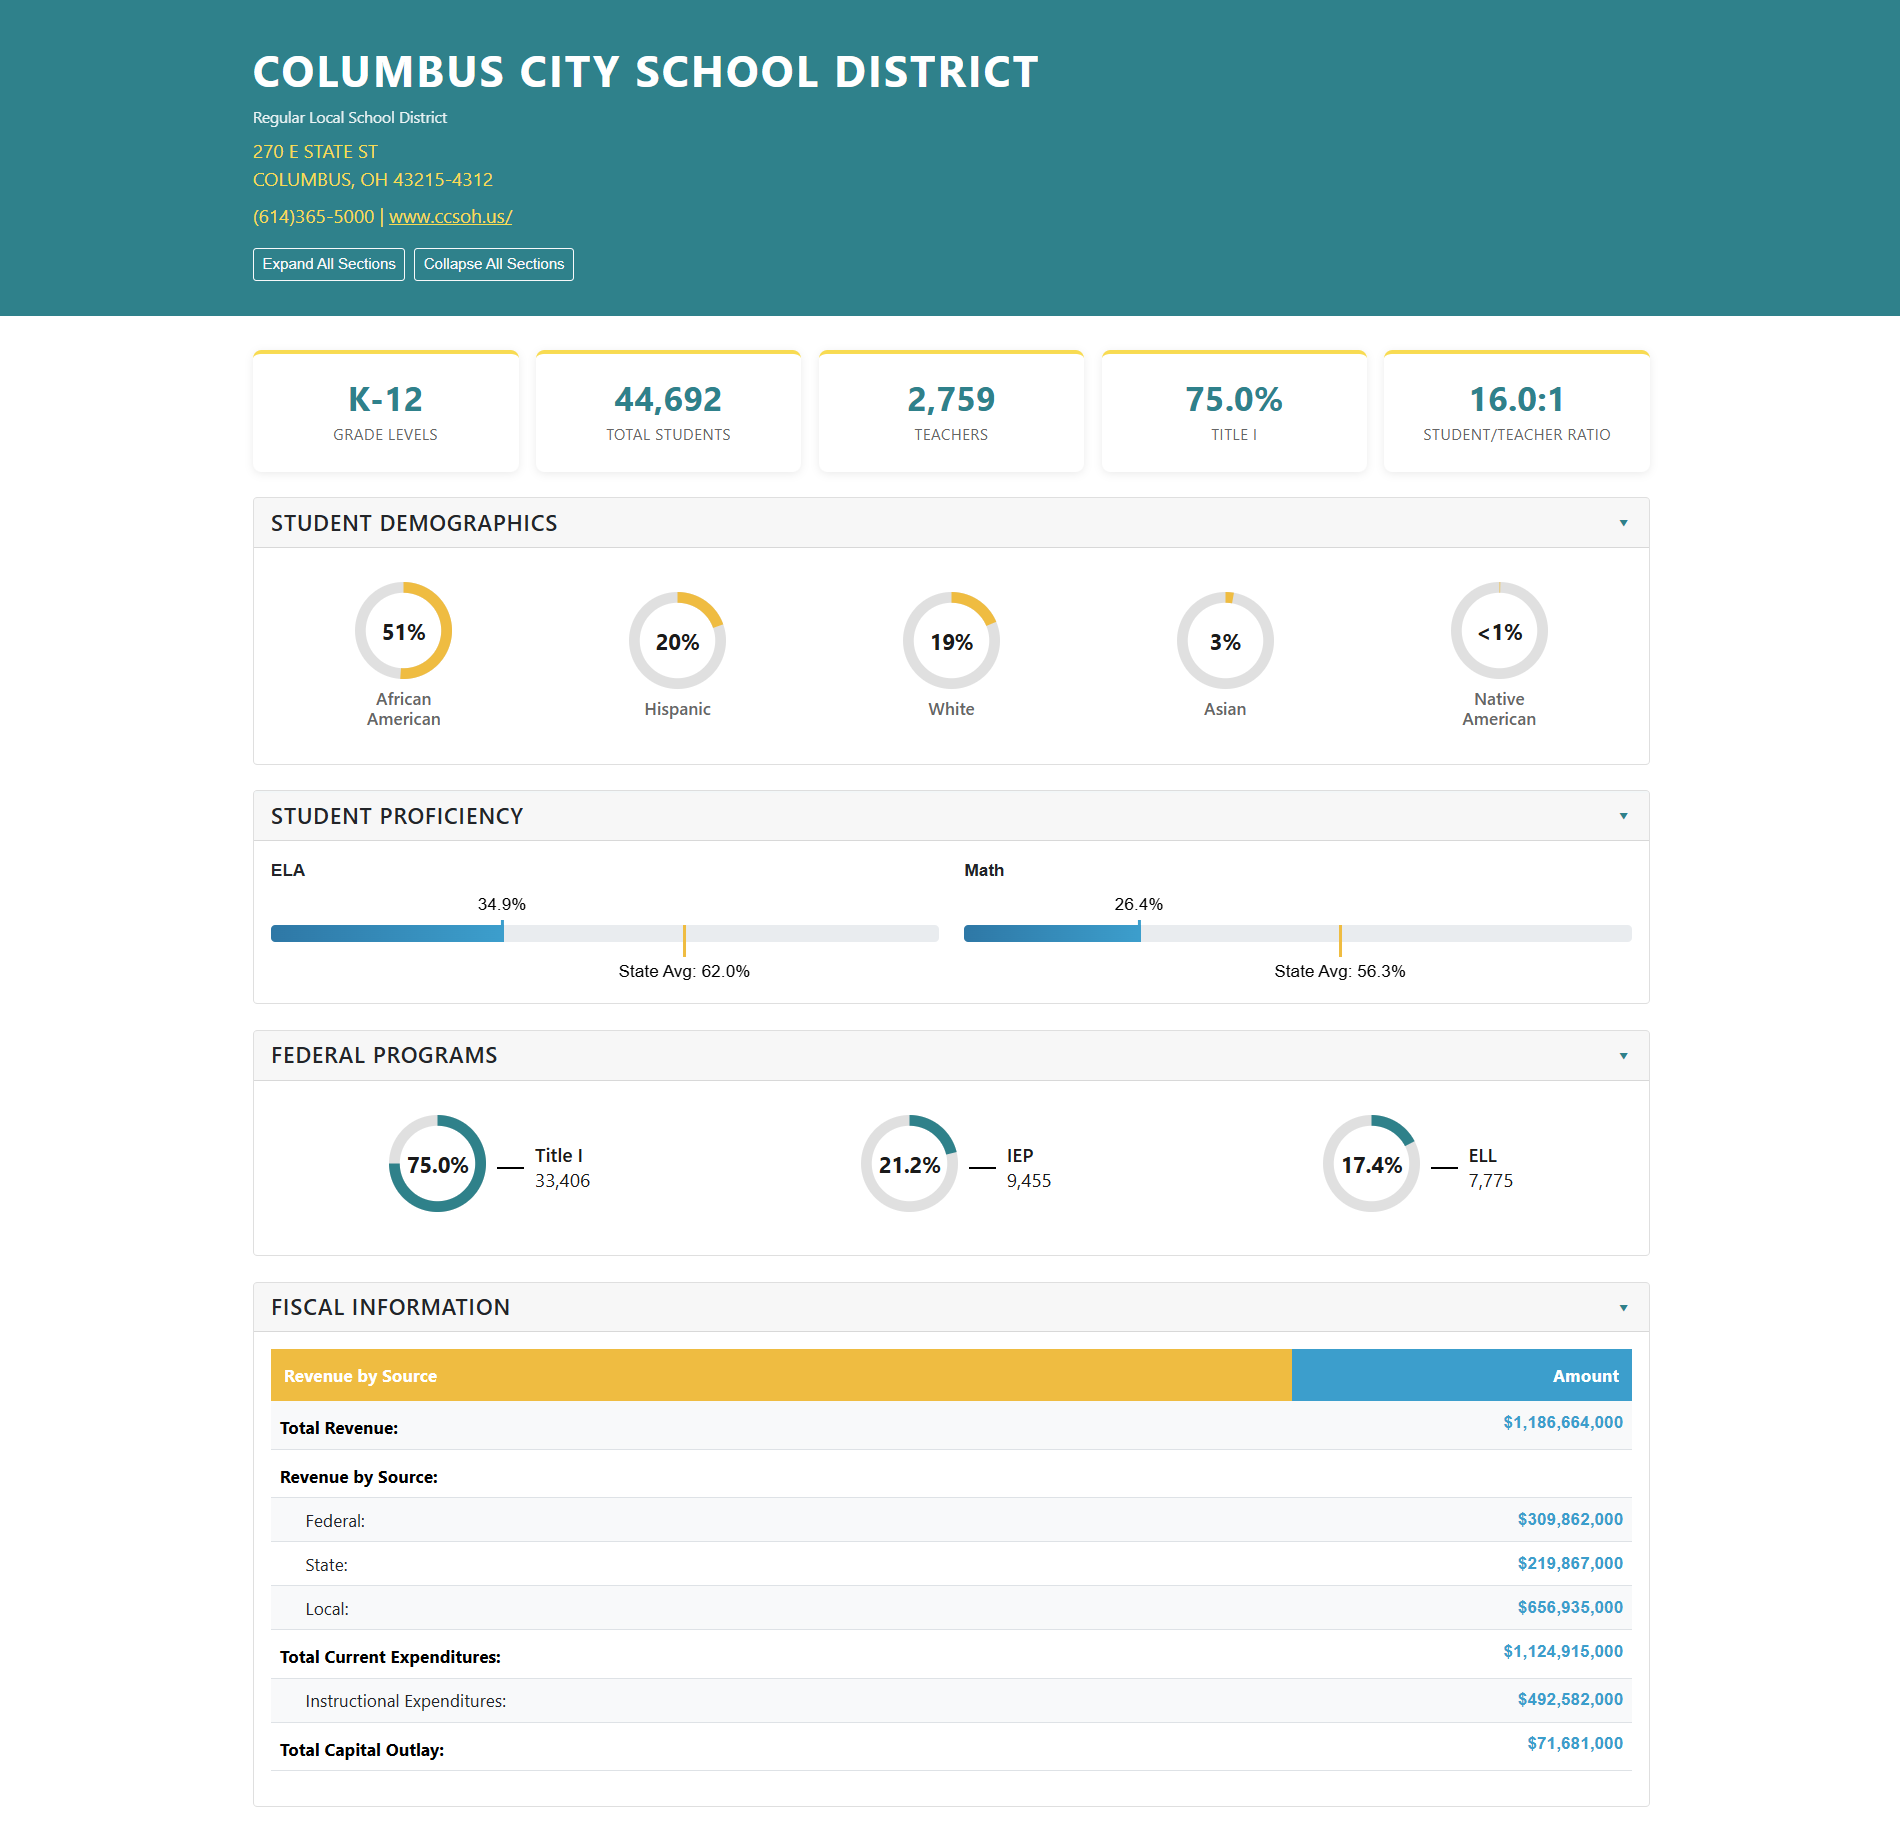Select the 19% White donut chart
This screenshot has height=1828, width=1900.
click(952, 641)
